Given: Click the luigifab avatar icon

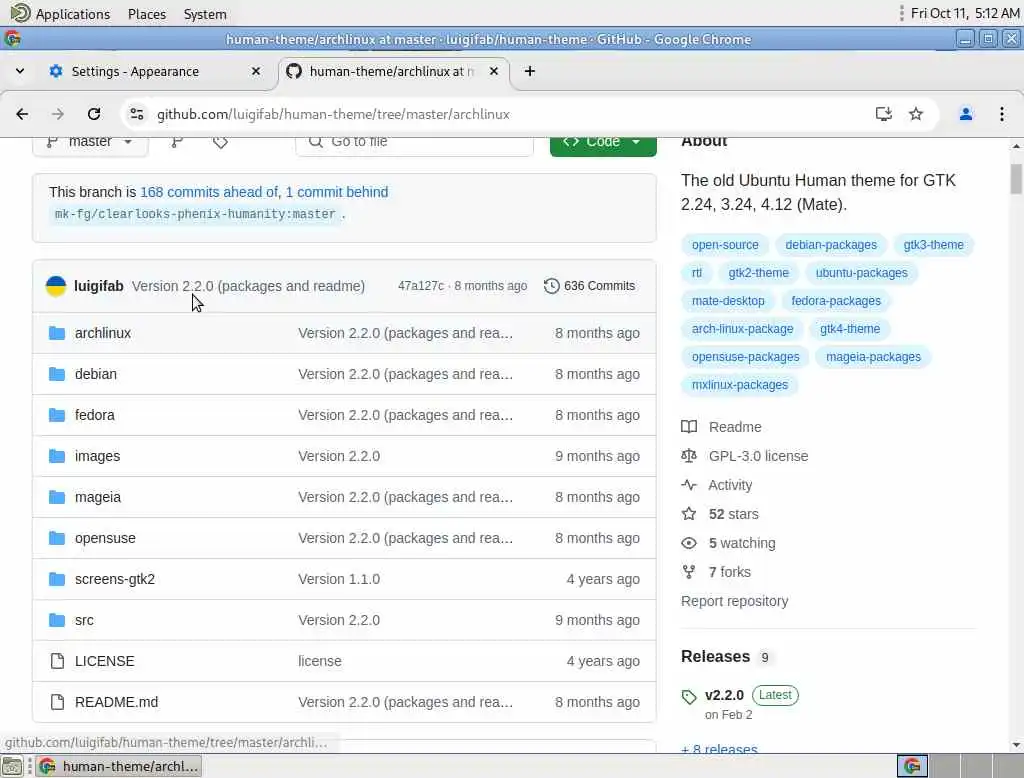Looking at the screenshot, I should [x=56, y=286].
